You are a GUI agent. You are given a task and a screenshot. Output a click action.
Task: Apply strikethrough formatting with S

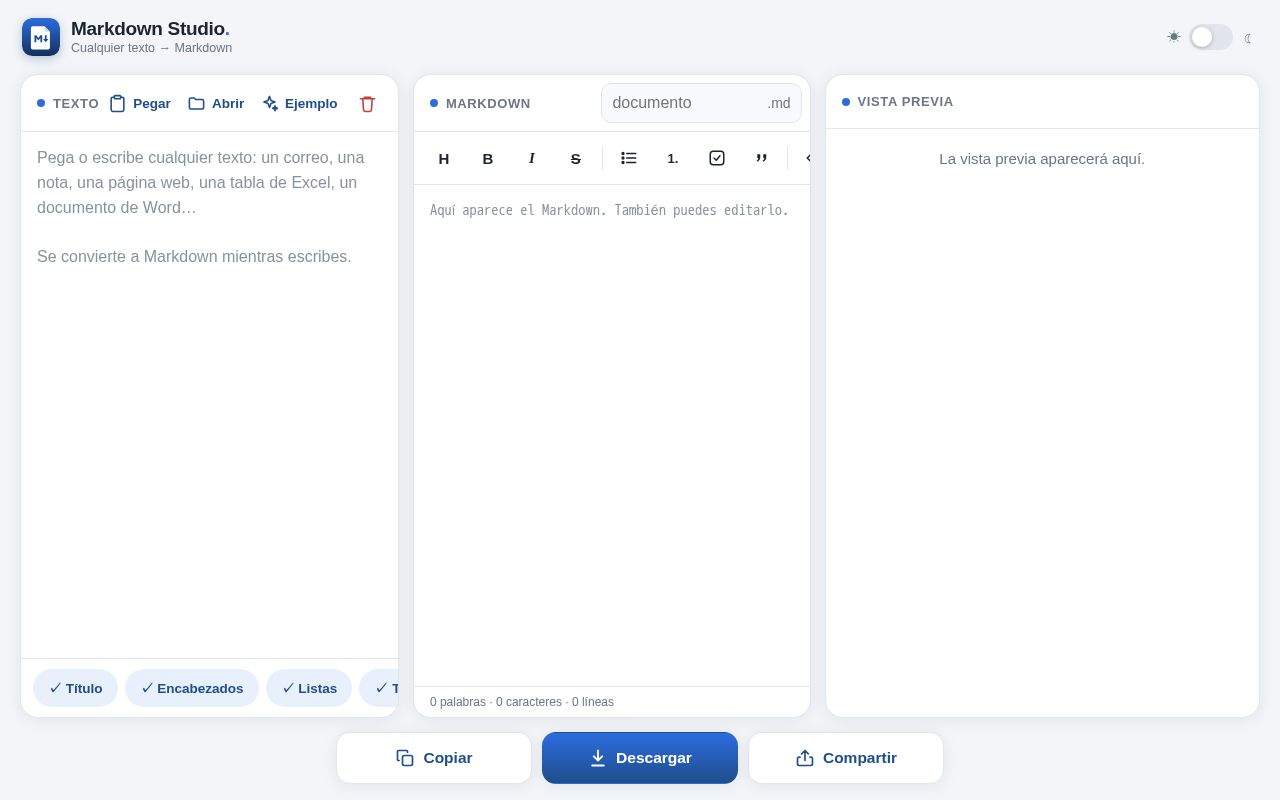[576, 158]
